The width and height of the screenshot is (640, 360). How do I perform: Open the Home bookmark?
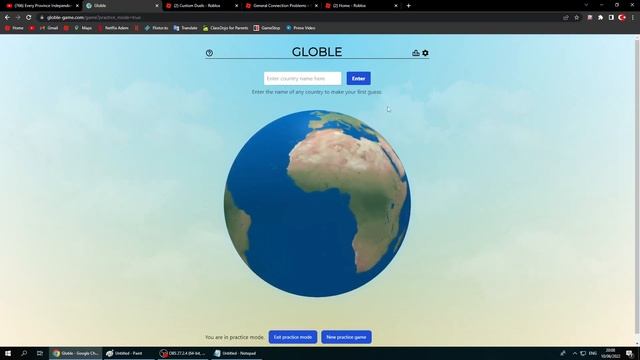[14, 28]
